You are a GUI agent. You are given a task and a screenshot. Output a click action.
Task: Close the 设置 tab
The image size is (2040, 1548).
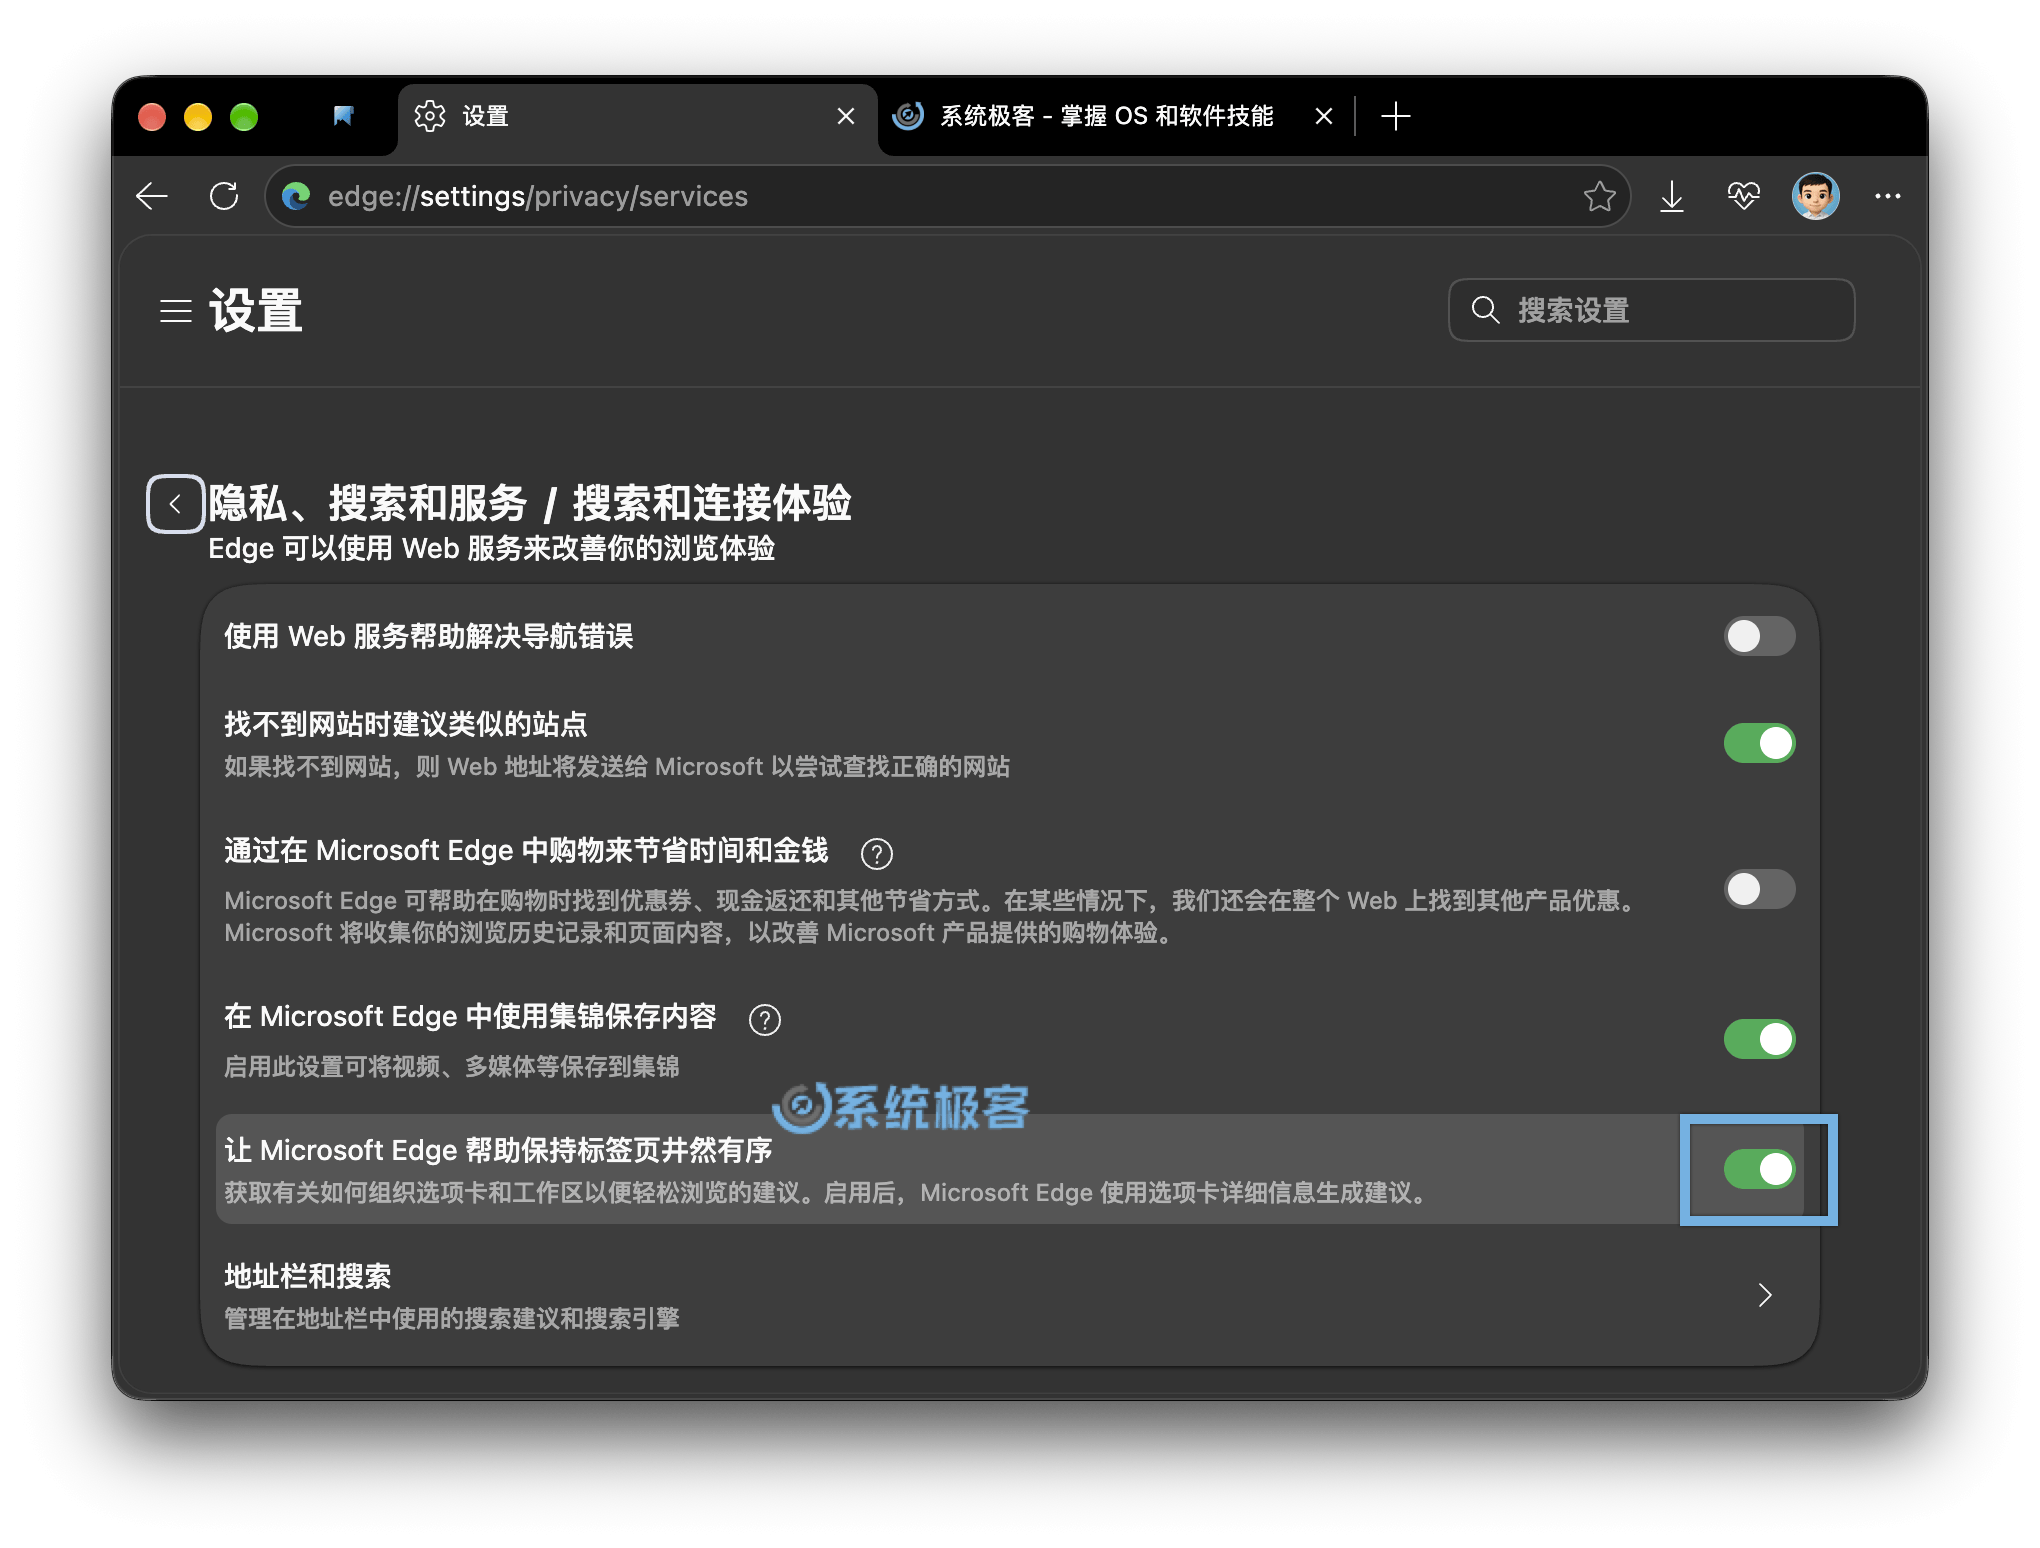pyautogui.click(x=846, y=116)
